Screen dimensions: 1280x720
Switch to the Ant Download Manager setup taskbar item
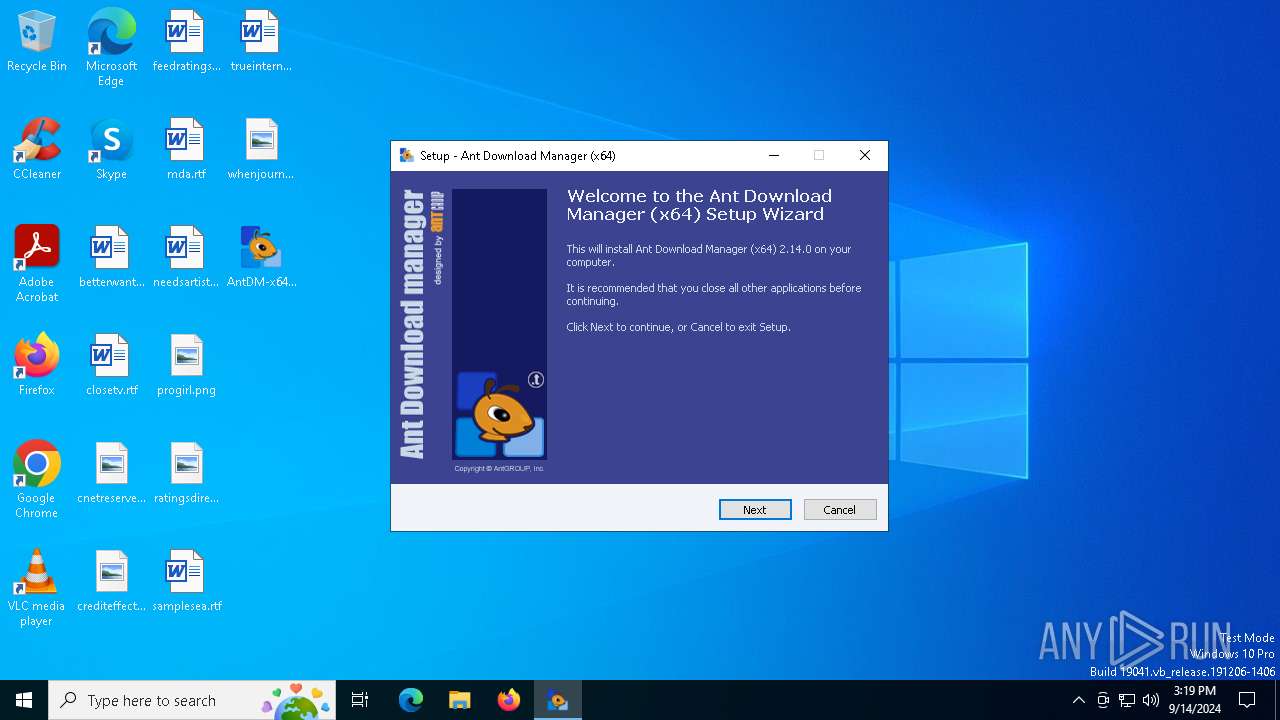pyautogui.click(x=558, y=700)
